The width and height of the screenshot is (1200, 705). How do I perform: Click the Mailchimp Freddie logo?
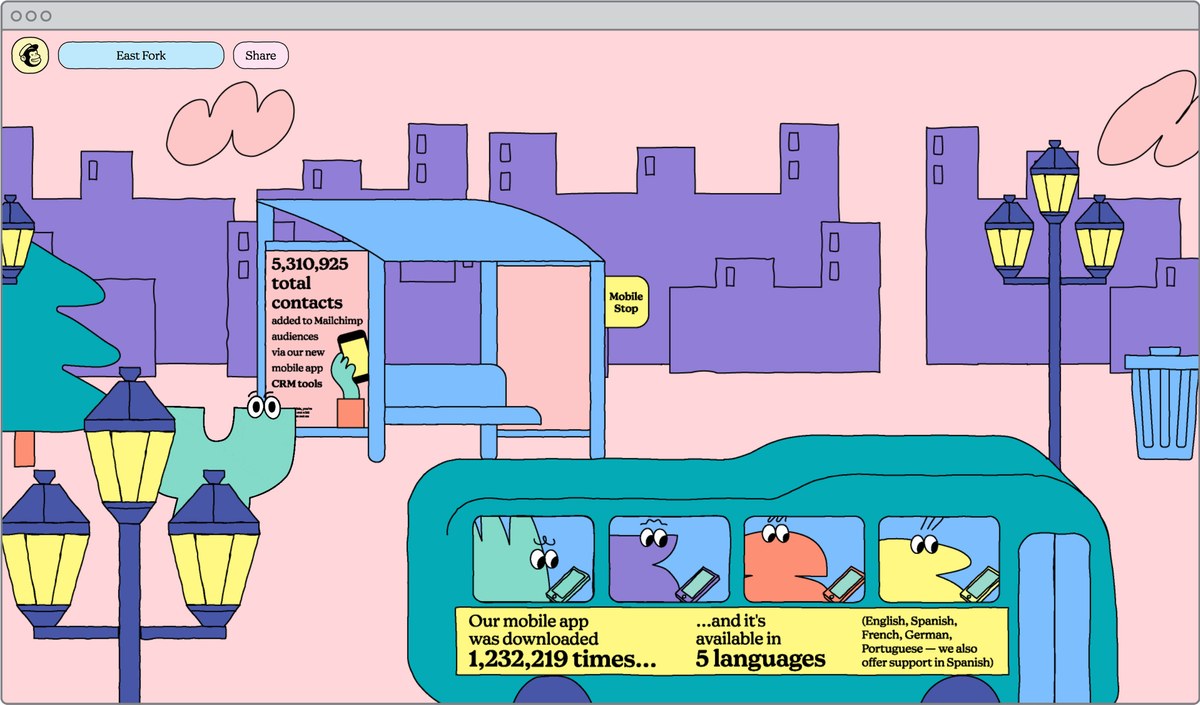coord(30,55)
